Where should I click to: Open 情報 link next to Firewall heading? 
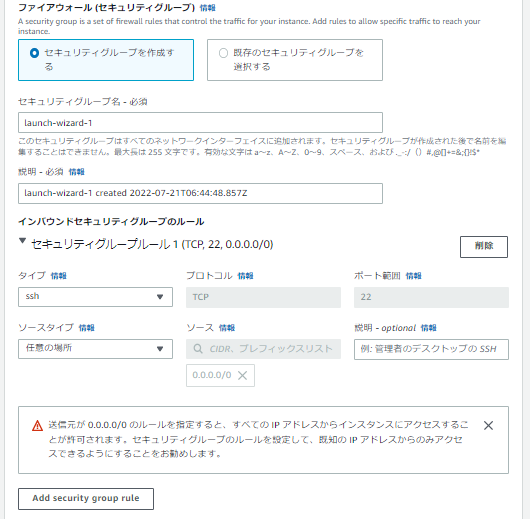coord(207,8)
